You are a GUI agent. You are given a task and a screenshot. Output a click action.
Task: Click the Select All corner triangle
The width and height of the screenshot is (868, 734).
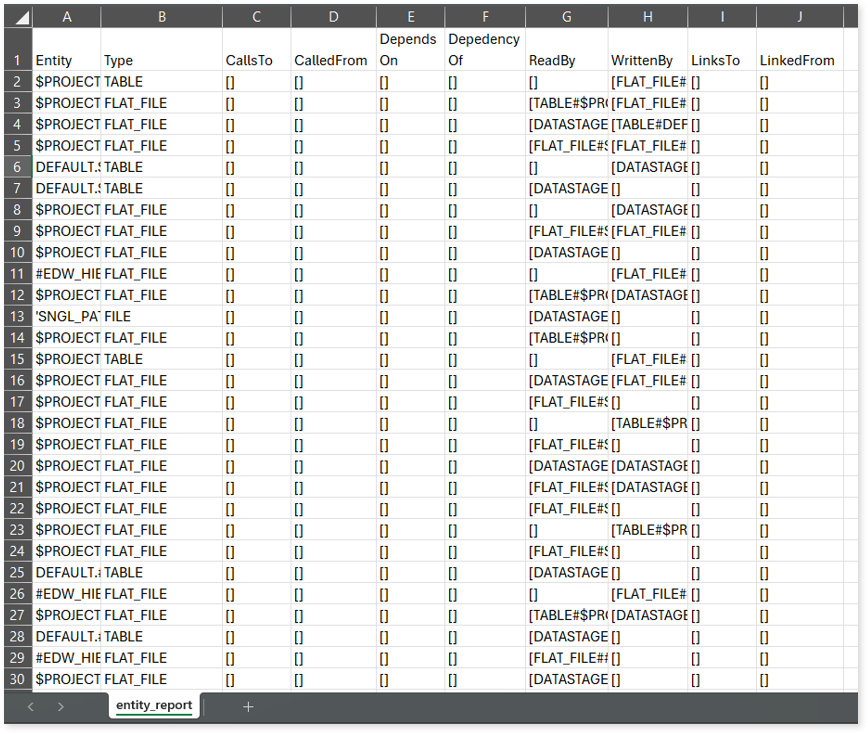tap(18, 17)
